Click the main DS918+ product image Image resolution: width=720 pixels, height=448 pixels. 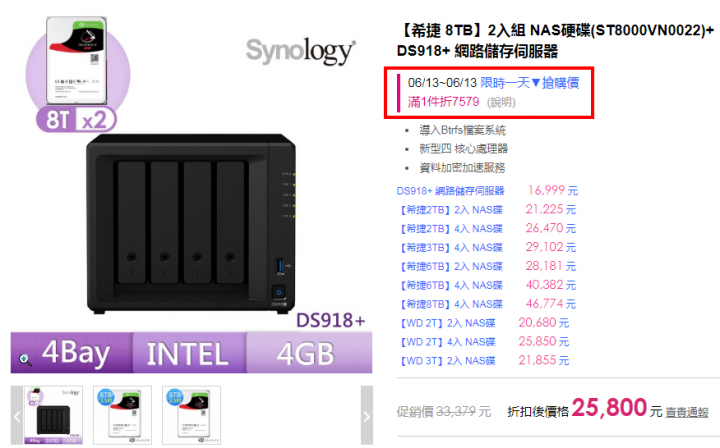tap(191, 224)
